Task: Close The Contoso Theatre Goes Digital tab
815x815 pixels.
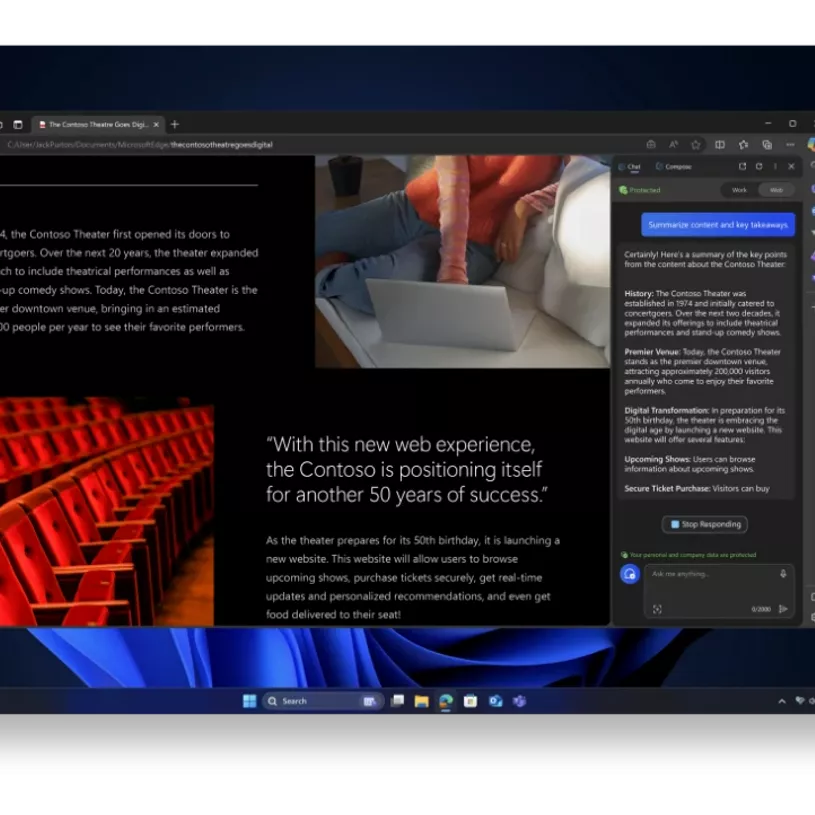Action: 156,125
